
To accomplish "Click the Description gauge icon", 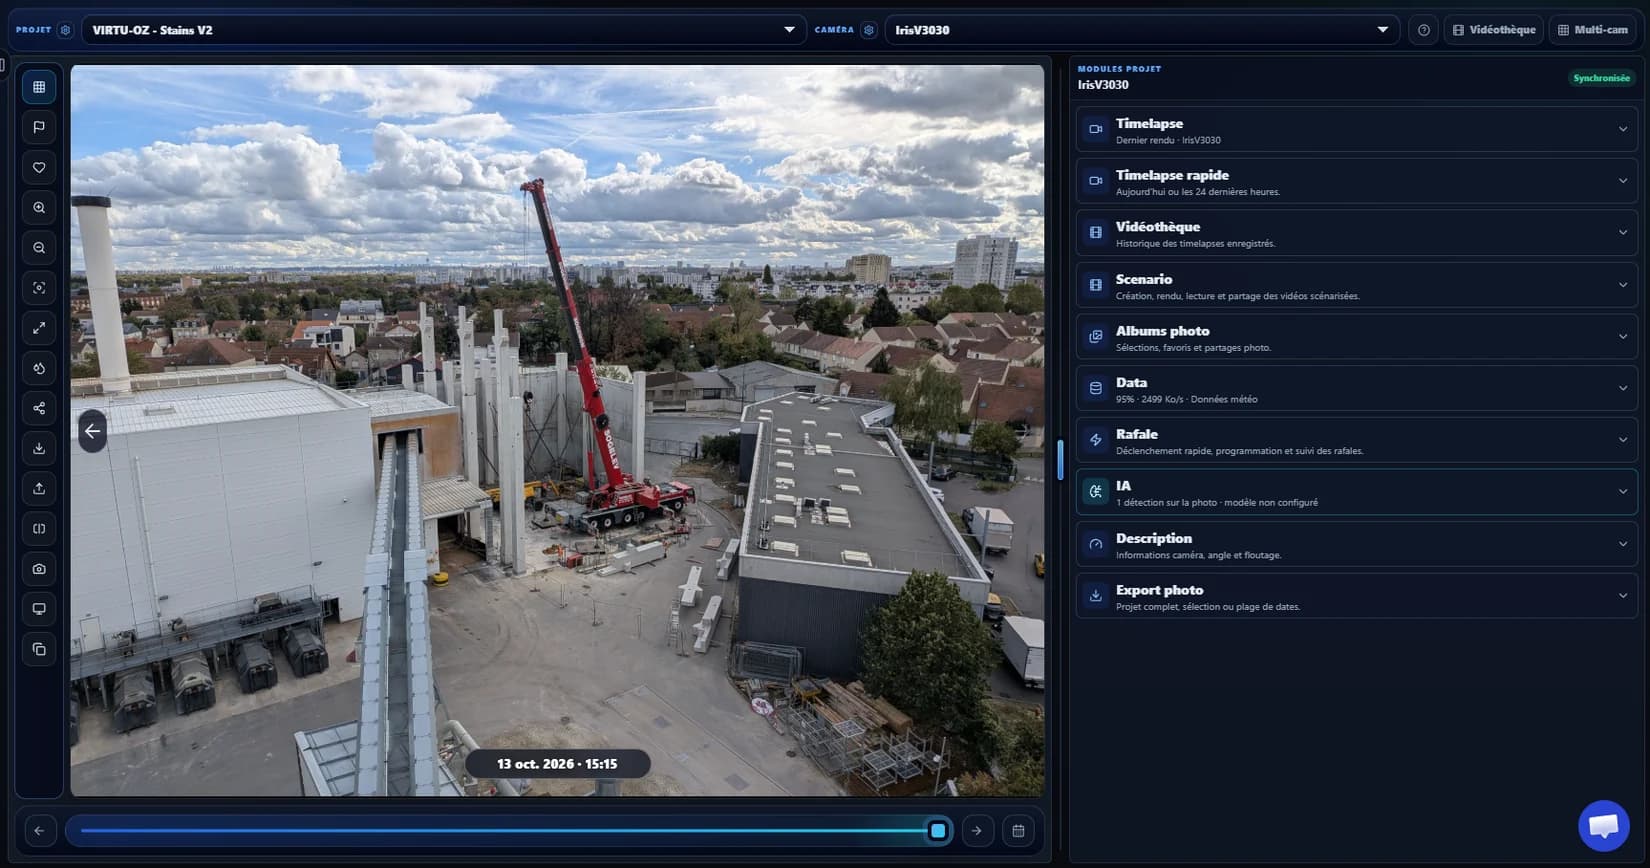I will [1096, 544].
